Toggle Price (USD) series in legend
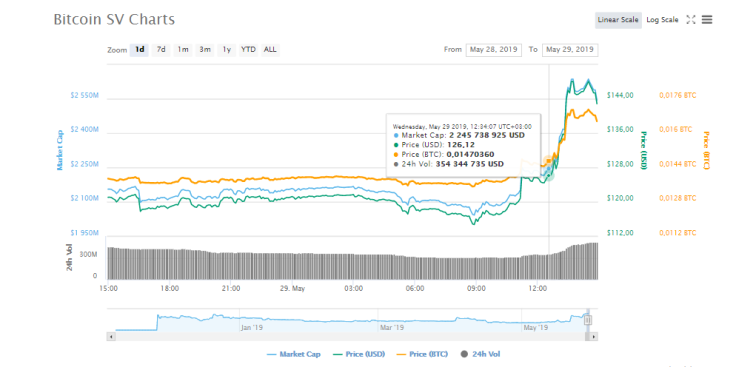Screen dimensions: 736x367 click(x=359, y=354)
